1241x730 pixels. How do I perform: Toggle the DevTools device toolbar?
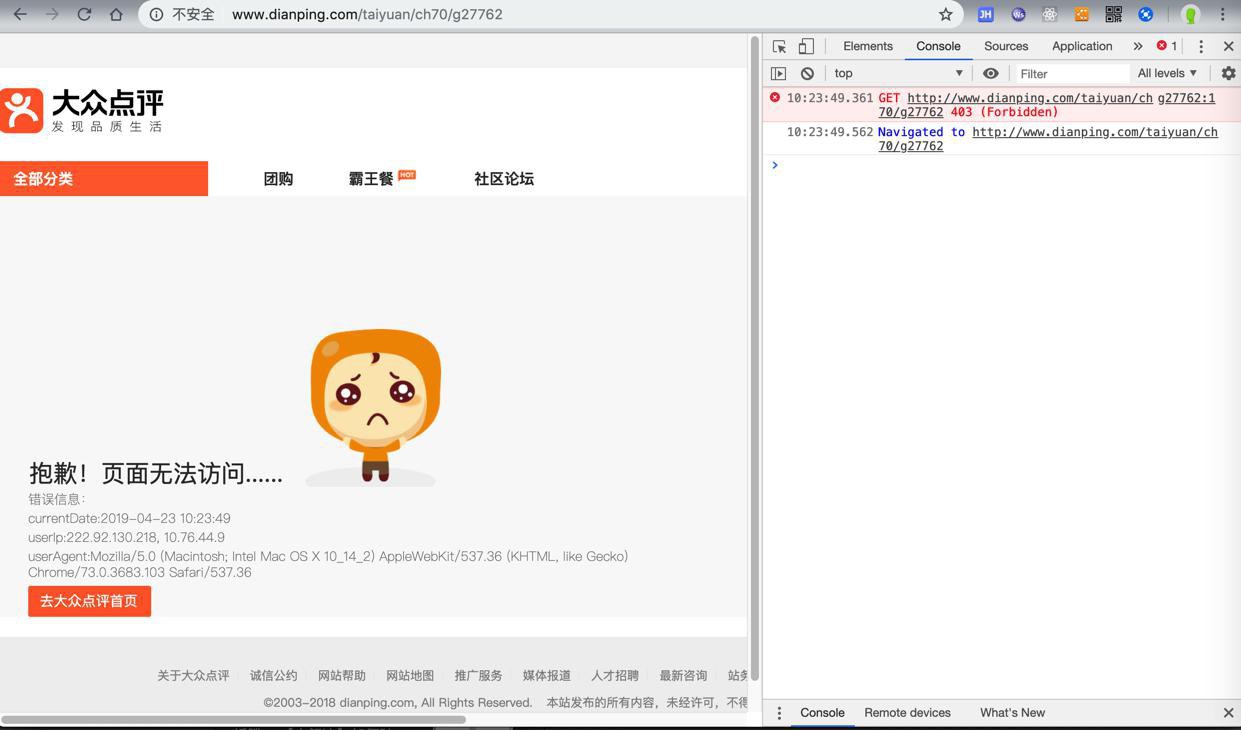(806, 46)
